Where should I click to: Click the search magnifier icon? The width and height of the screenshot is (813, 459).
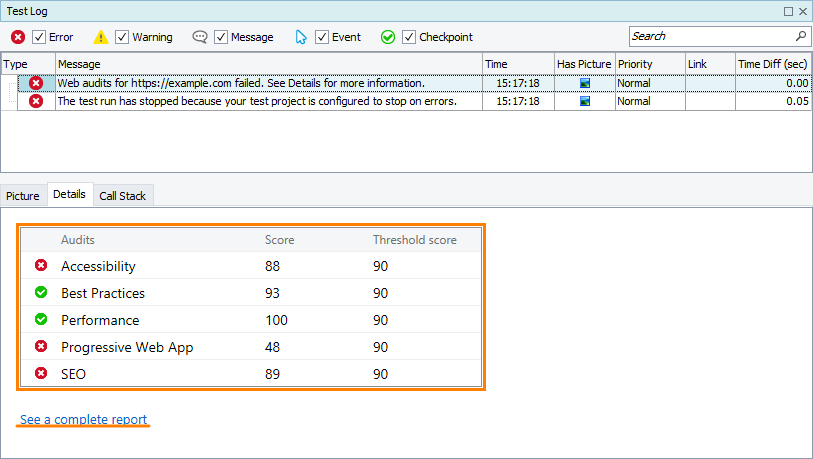click(x=800, y=36)
